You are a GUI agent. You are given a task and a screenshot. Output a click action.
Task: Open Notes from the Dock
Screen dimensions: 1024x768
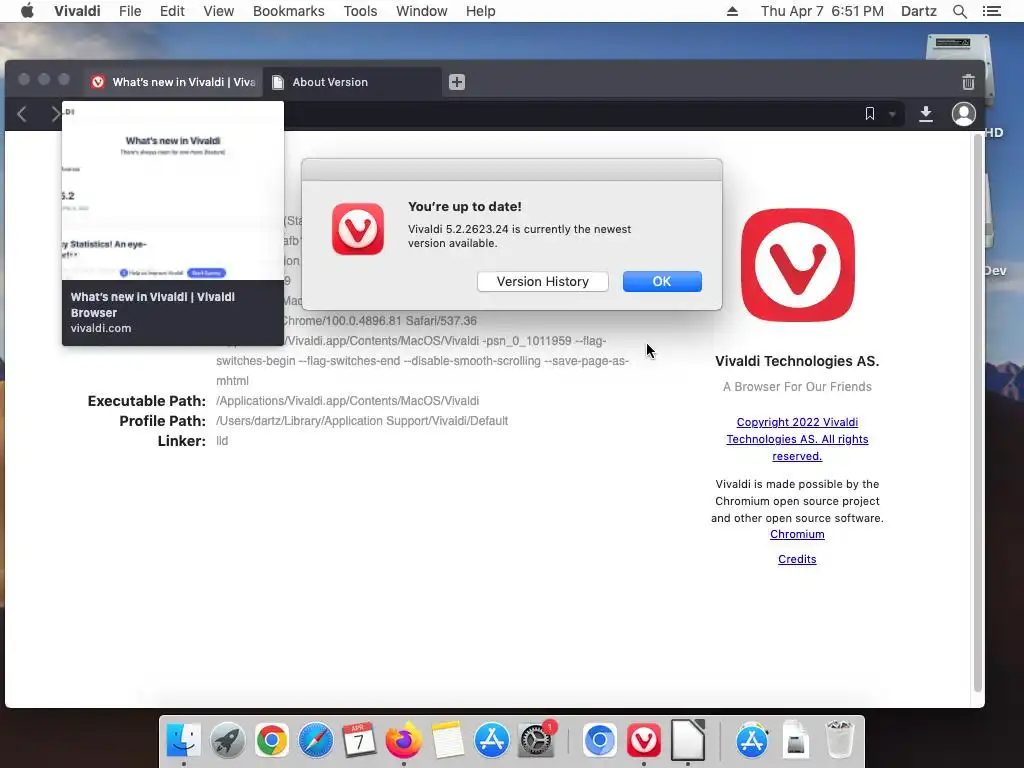coord(447,741)
